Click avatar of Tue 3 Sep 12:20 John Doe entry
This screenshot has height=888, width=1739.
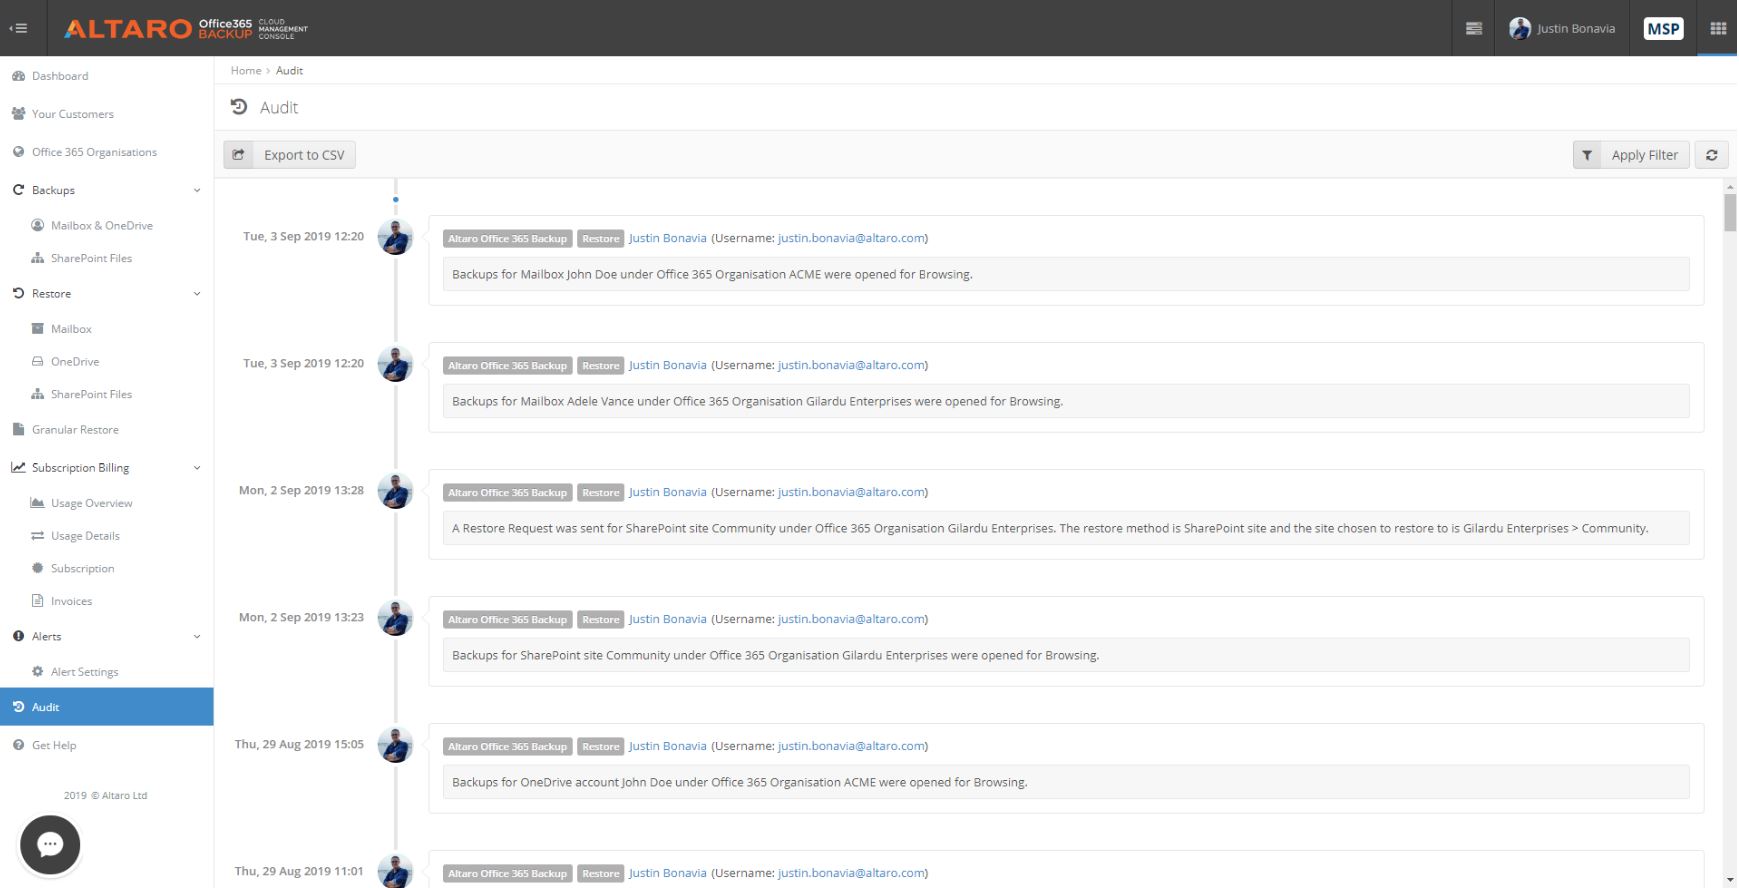pyautogui.click(x=395, y=238)
